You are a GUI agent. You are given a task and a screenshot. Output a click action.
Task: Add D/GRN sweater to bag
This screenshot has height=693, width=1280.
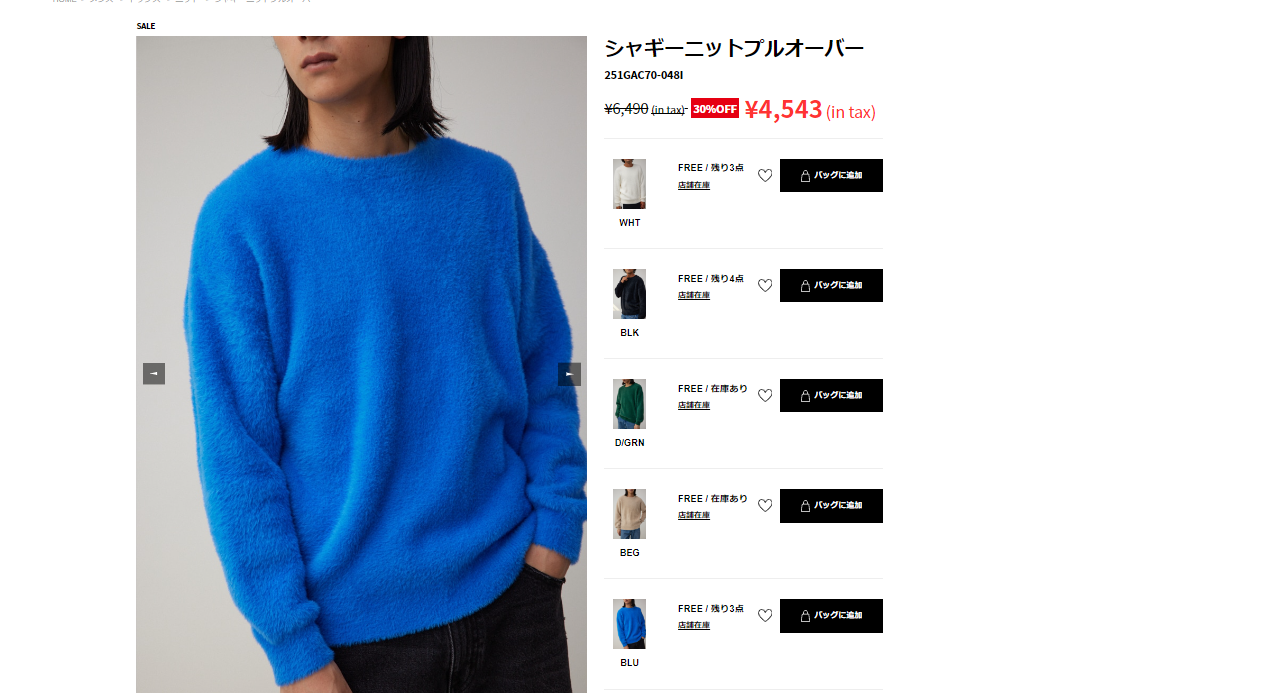pos(831,396)
